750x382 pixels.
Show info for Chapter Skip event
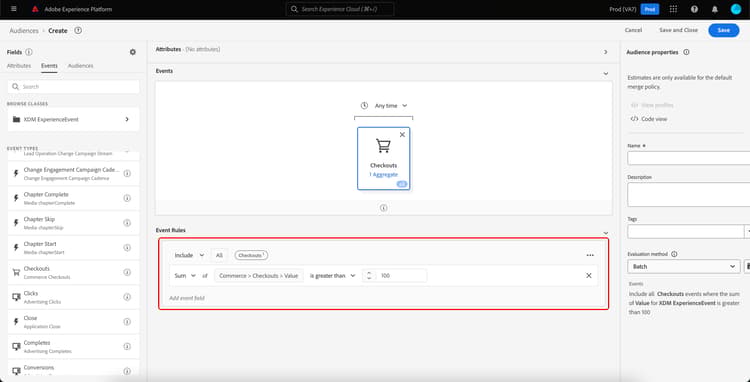click(127, 223)
